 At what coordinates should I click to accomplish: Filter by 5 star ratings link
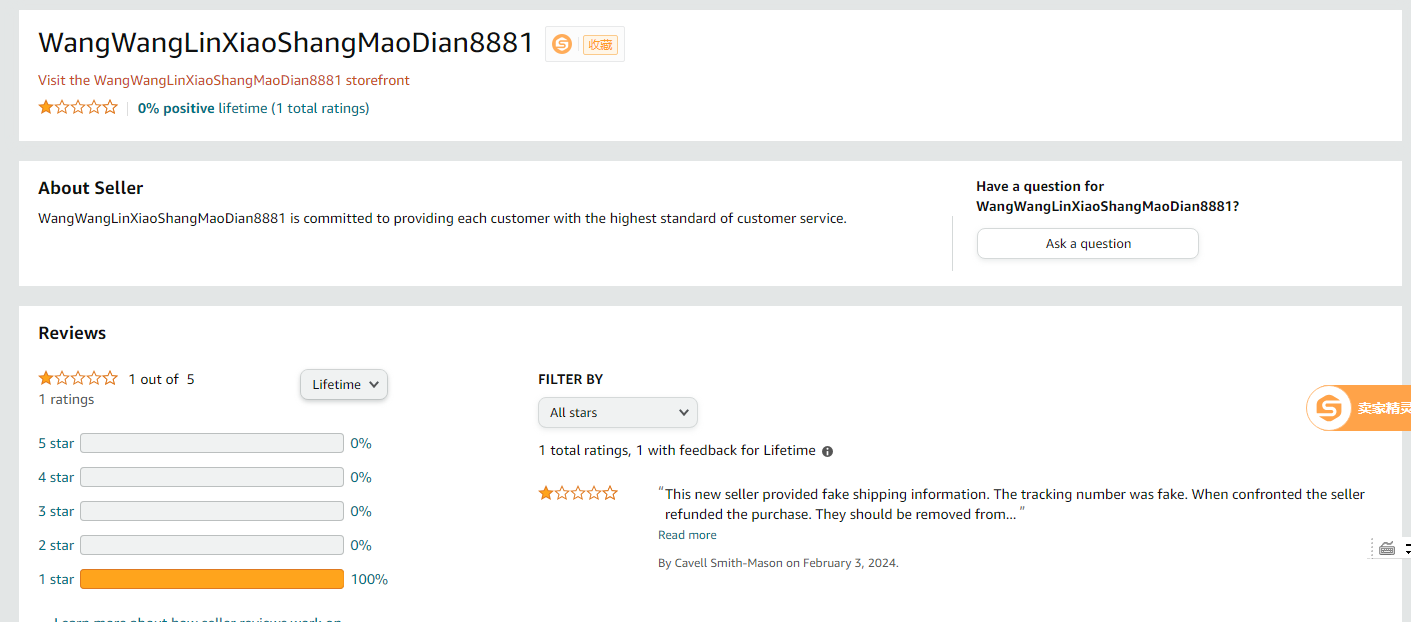tap(56, 443)
